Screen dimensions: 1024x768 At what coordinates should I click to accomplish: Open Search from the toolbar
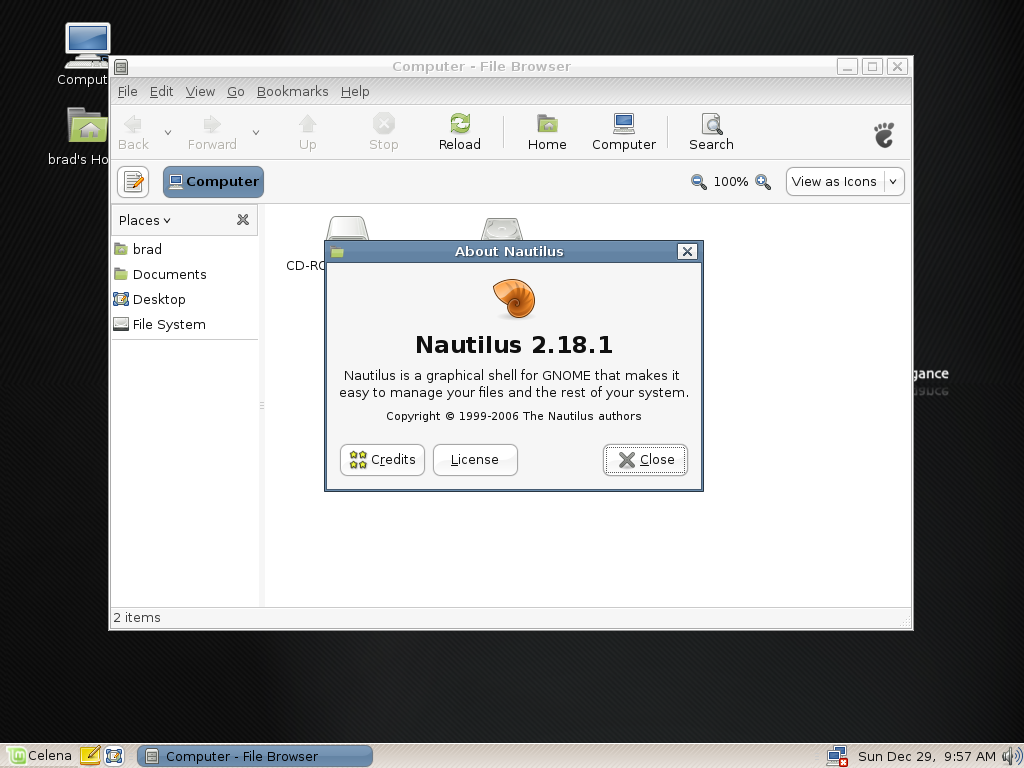[711, 133]
